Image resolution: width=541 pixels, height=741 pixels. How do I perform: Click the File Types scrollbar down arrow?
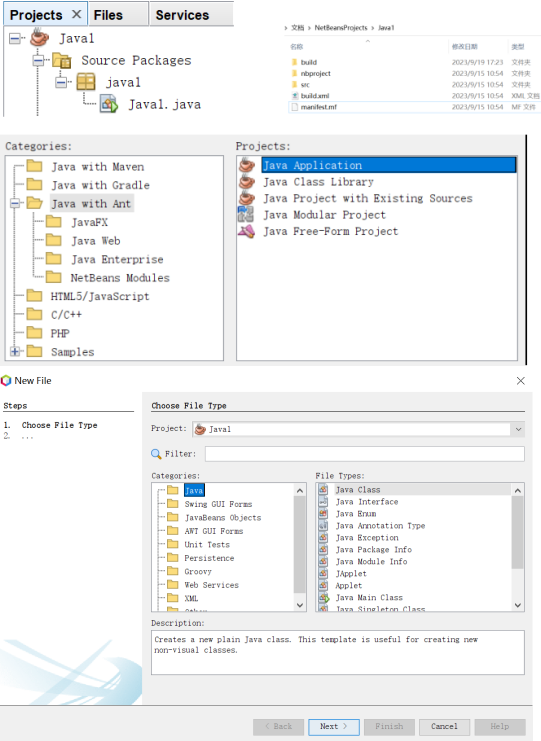518,605
